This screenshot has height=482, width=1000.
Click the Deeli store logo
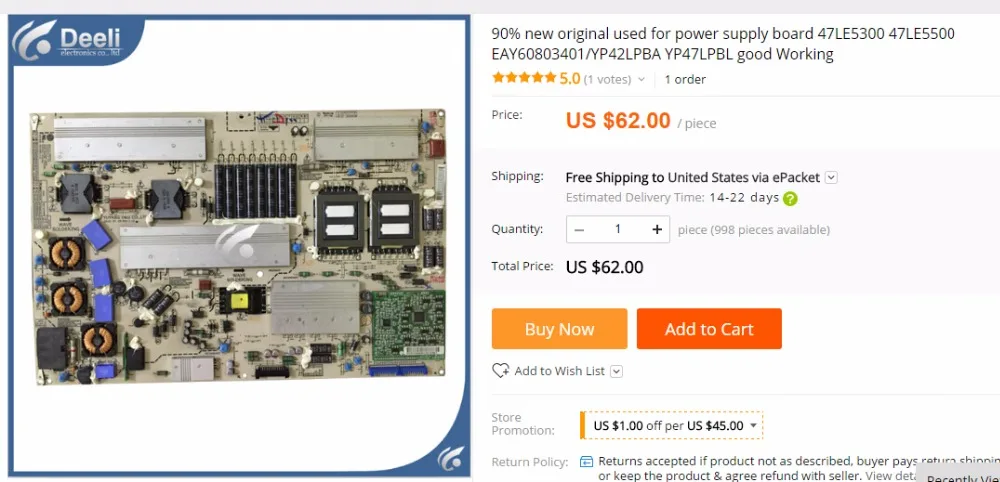click(77, 43)
